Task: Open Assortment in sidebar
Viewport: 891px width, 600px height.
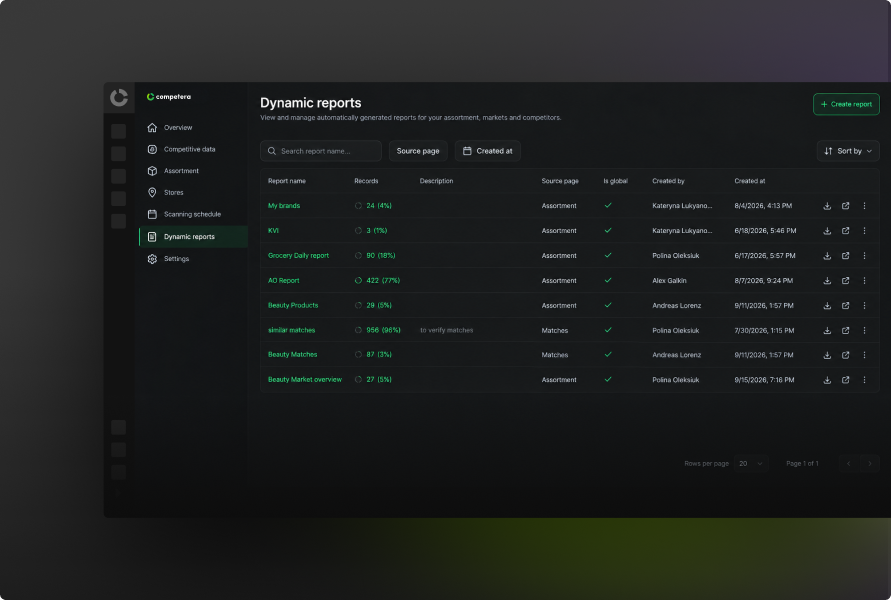Action: 193,171
